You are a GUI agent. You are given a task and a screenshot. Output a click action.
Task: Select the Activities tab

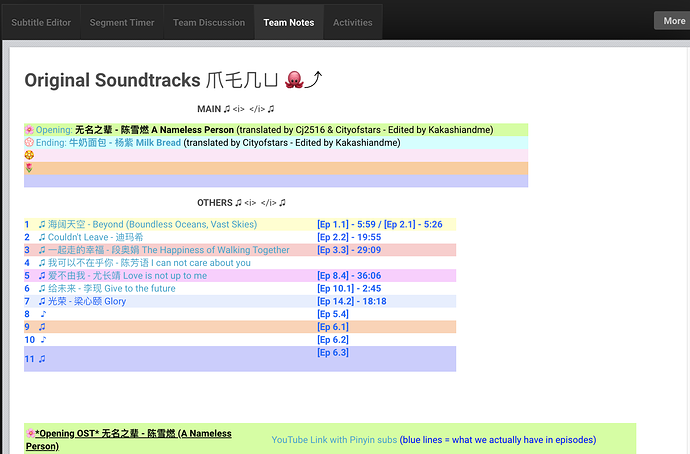pyautogui.click(x=352, y=22)
